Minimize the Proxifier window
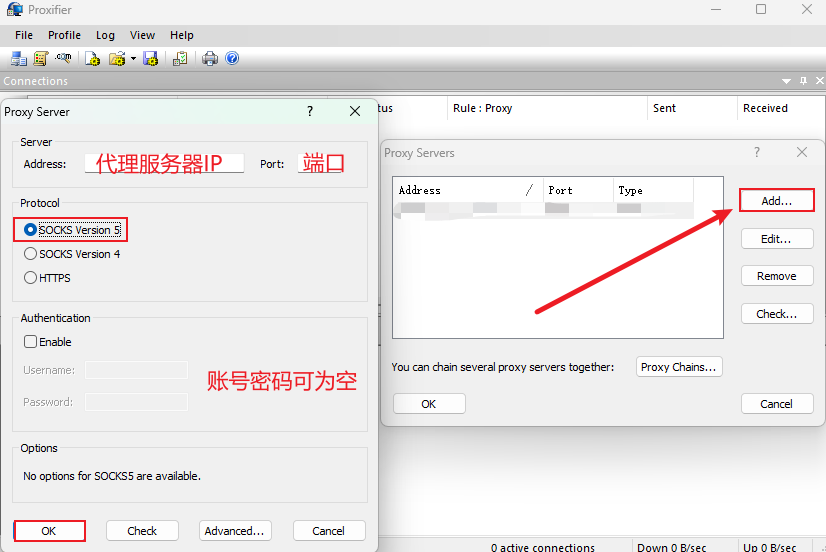Viewport: 826px width, 552px height. click(716, 9)
